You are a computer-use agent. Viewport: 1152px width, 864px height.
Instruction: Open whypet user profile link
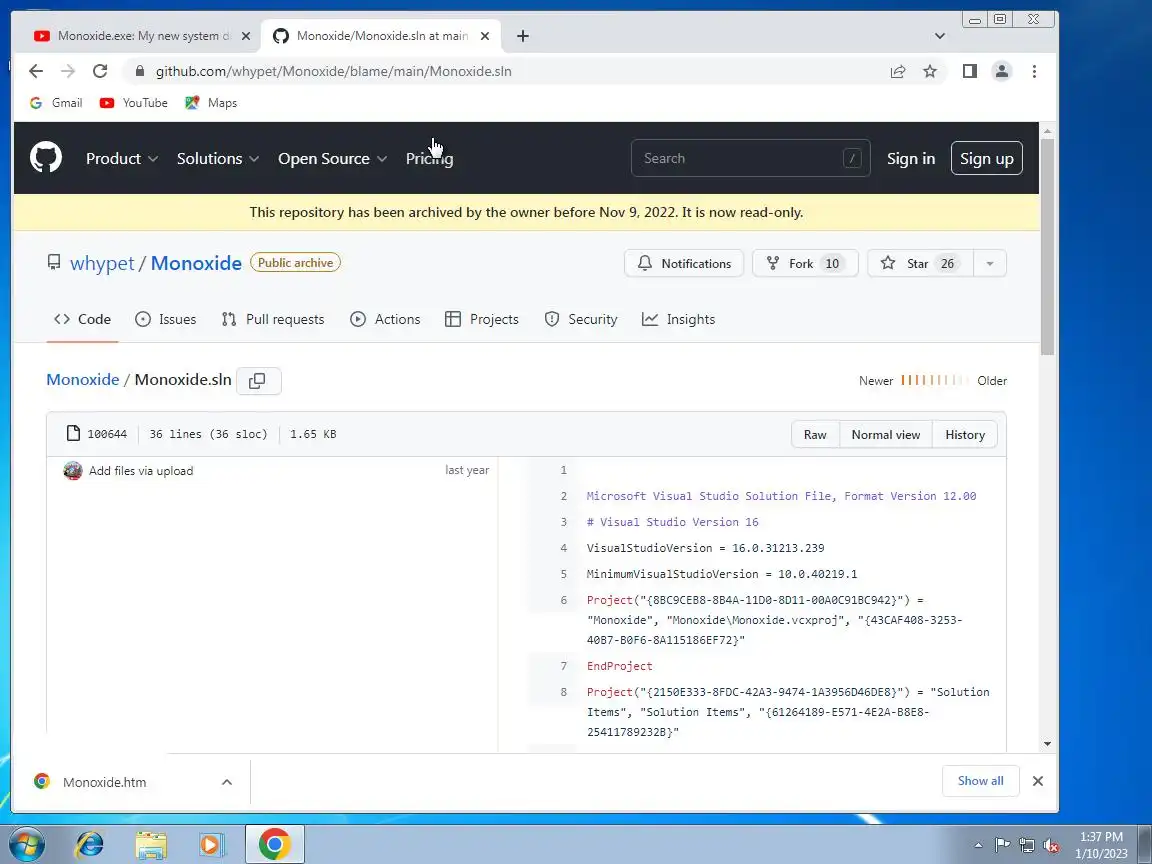click(x=102, y=263)
